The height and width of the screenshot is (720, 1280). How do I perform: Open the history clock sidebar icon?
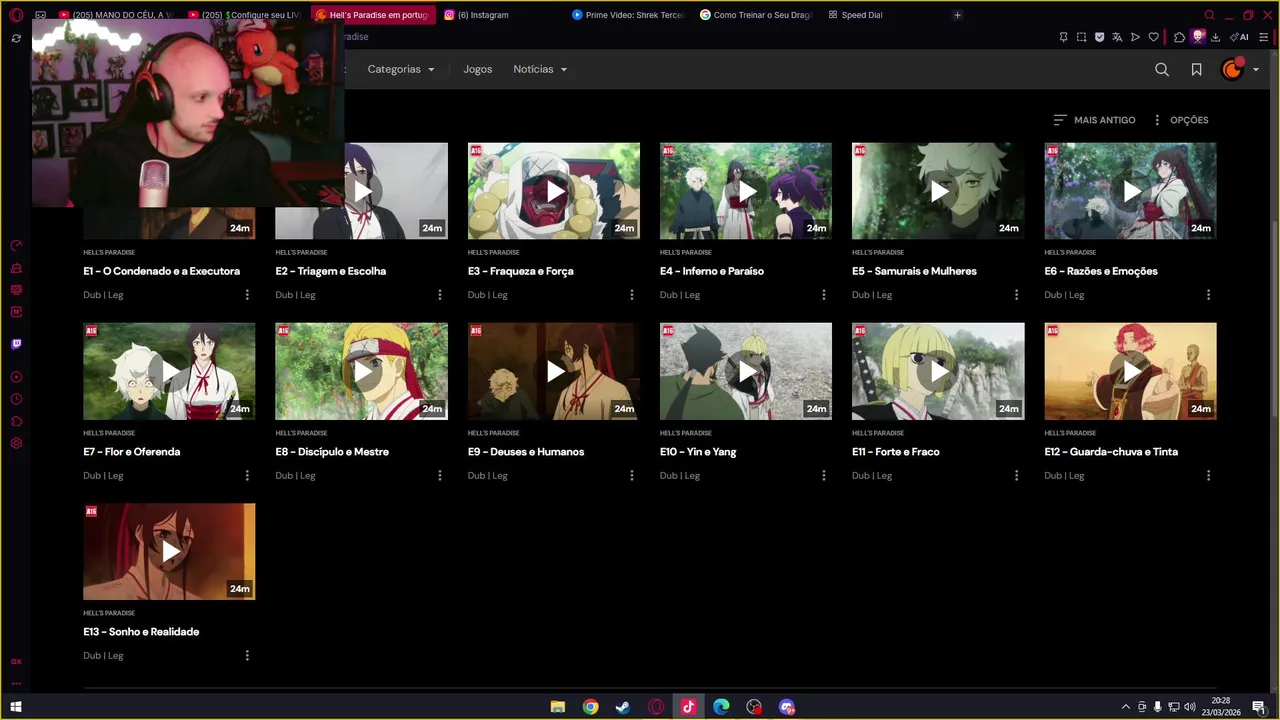pyautogui.click(x=16, y=399)
